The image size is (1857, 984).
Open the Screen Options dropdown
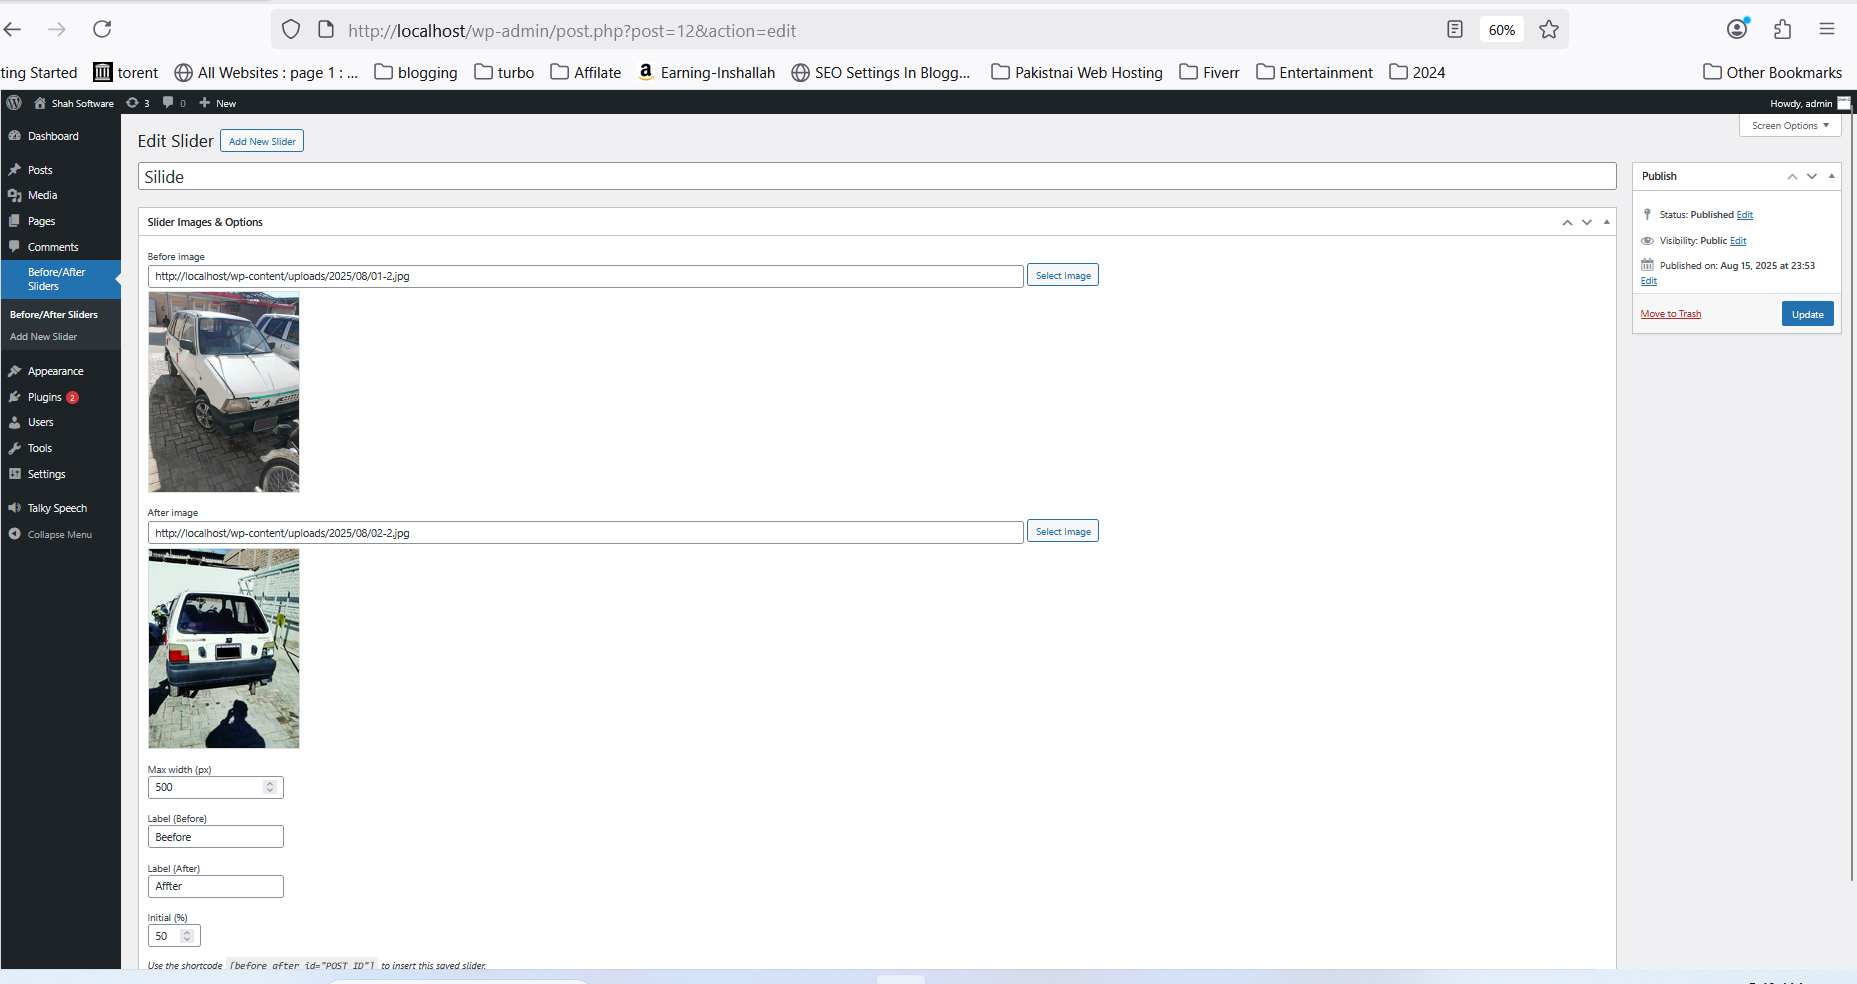pyautogui.click(x=1789, y=126)
